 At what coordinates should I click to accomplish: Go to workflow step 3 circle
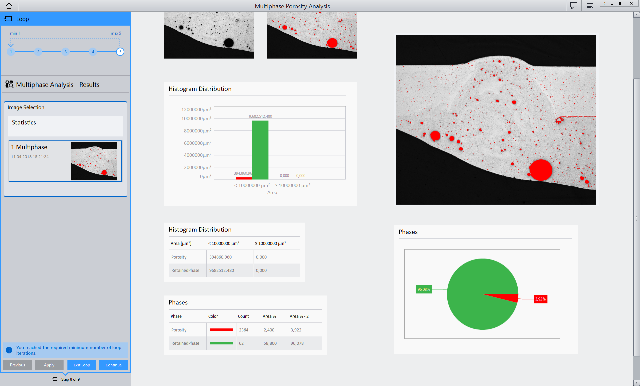tap(65, 51)
